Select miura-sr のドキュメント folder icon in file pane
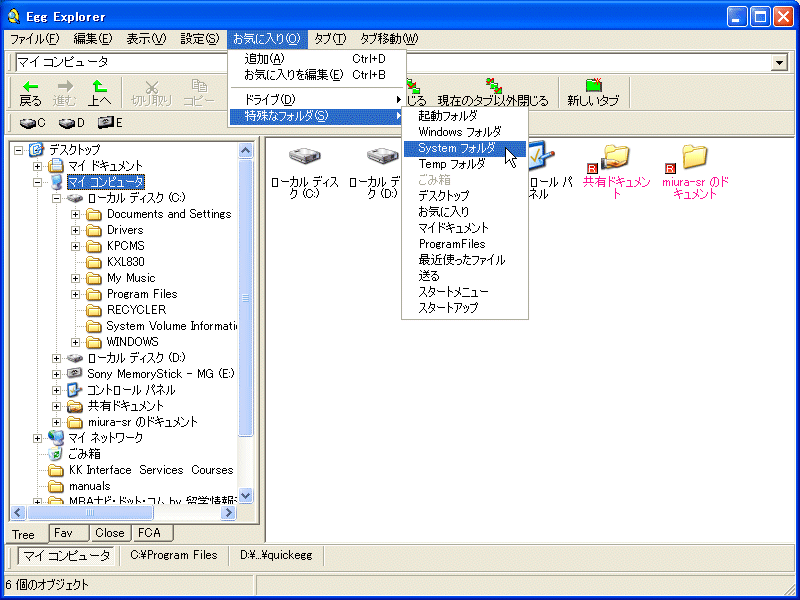Viewport: 800px width, 600px height. [x=693, y=158]
